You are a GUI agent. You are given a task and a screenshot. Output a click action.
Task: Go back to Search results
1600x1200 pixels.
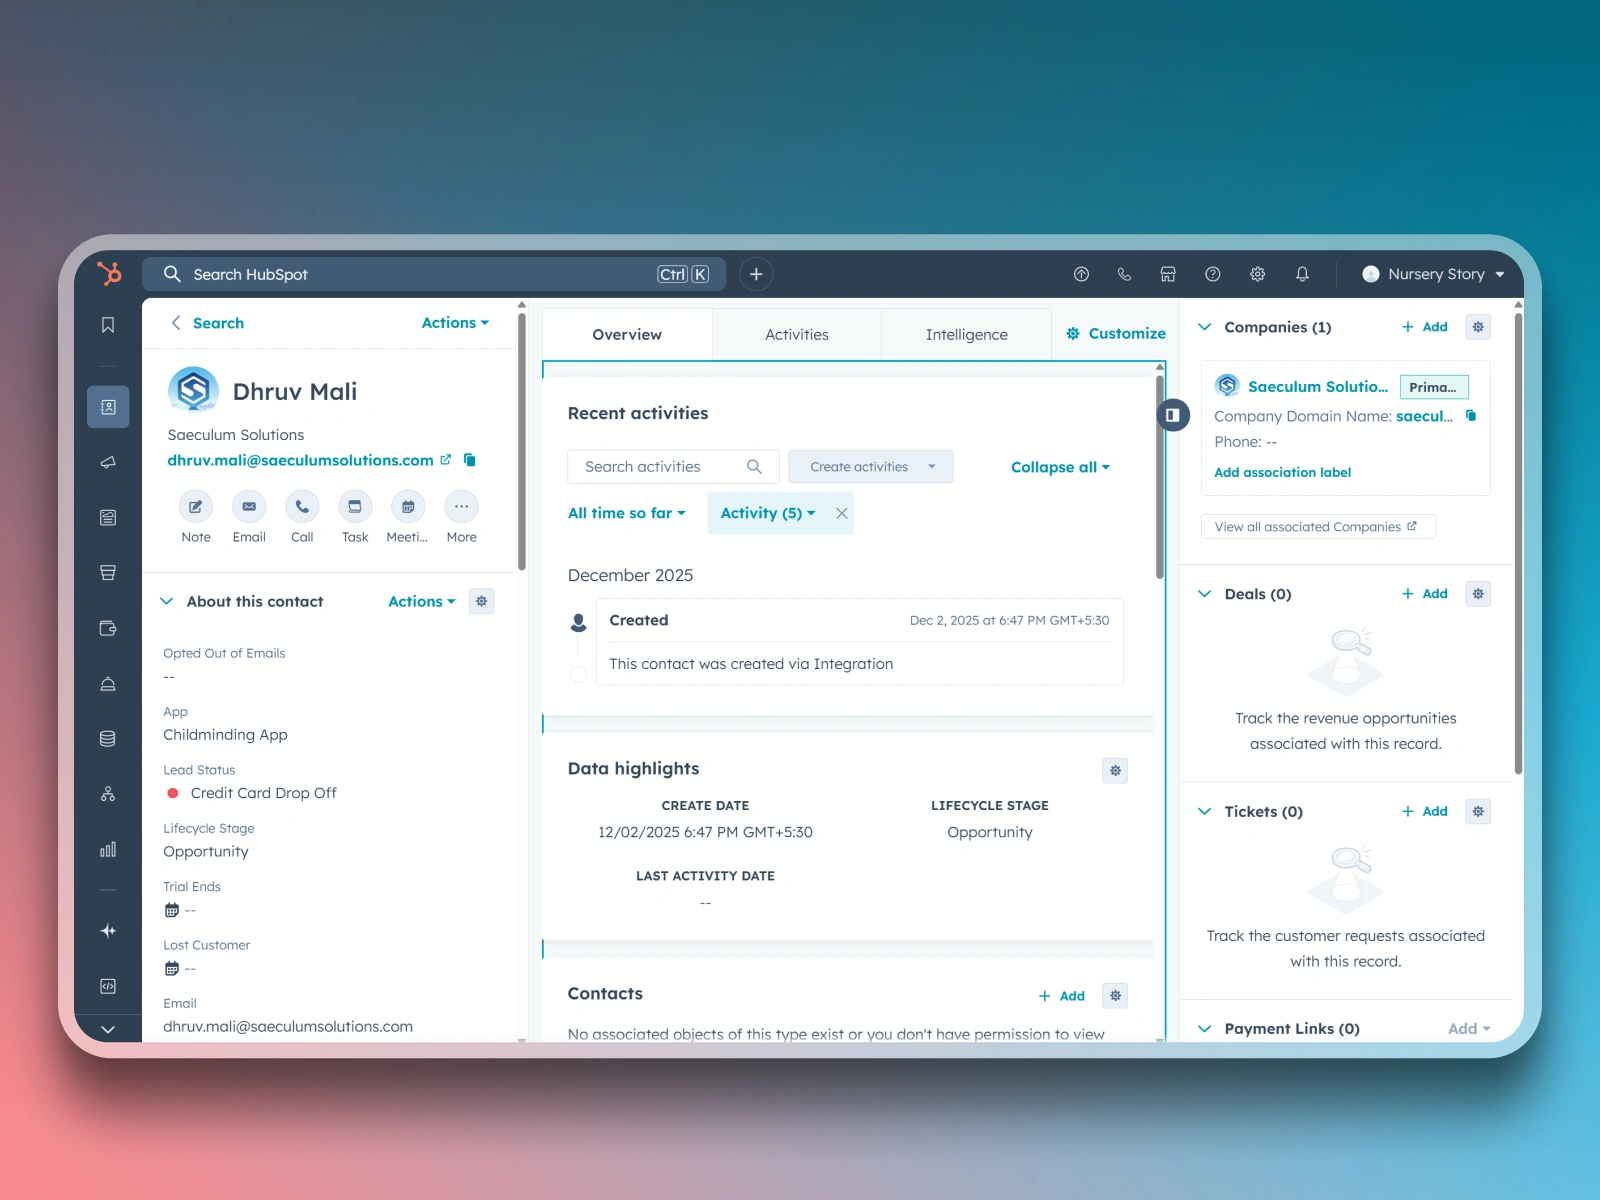click(207, 323)
